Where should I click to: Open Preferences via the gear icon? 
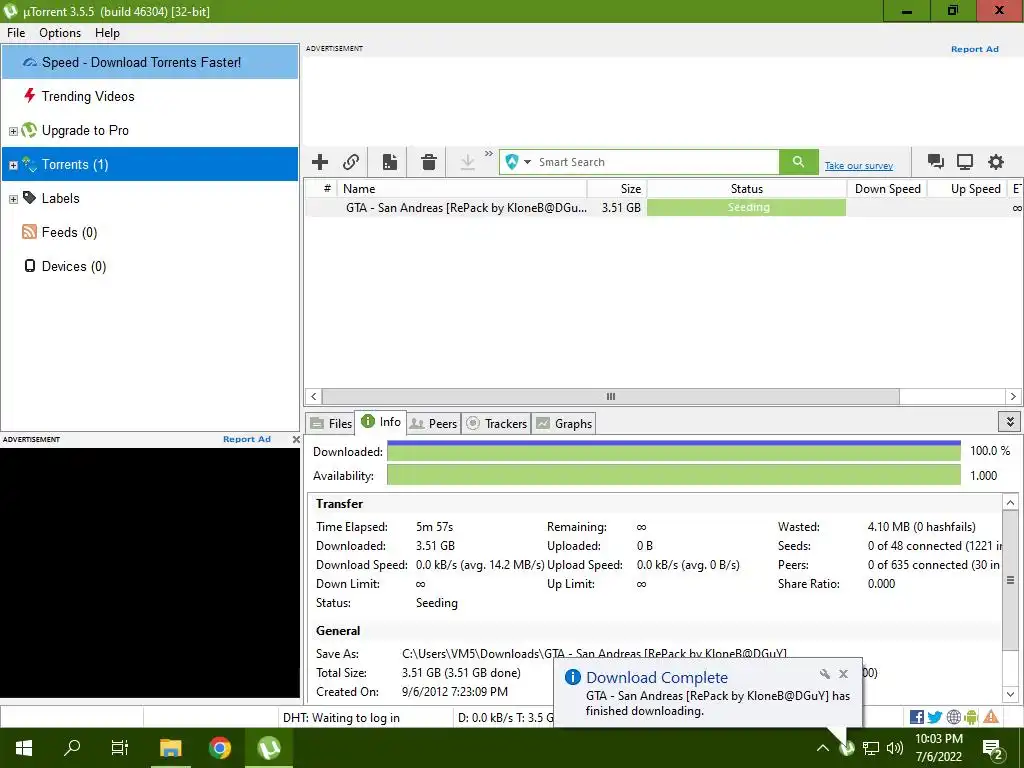[995, 162]
